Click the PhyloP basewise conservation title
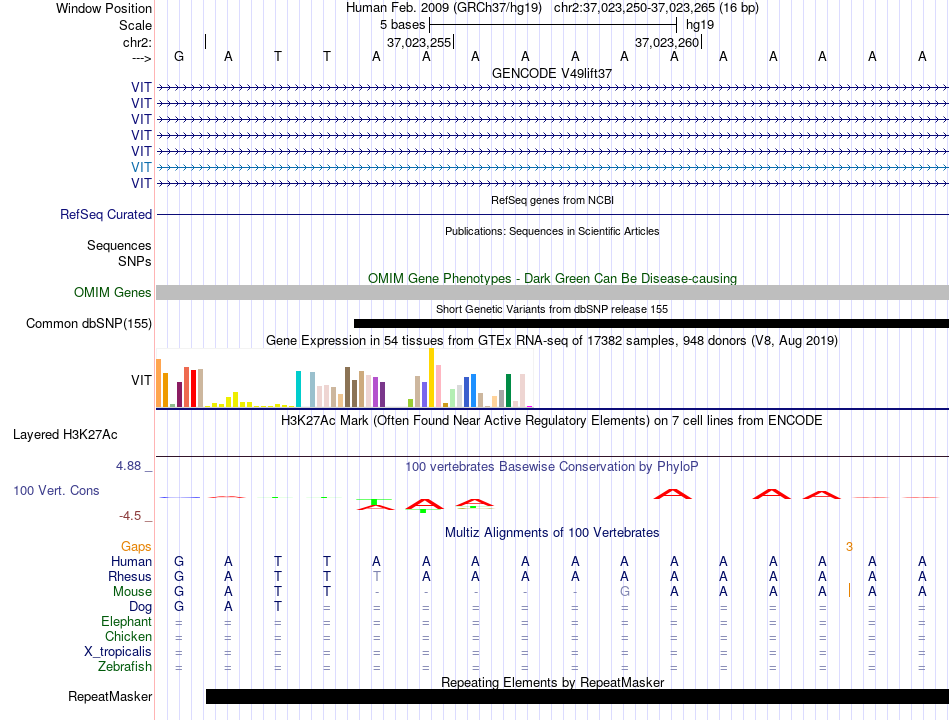Screen dimensions: 950x720 551,467
